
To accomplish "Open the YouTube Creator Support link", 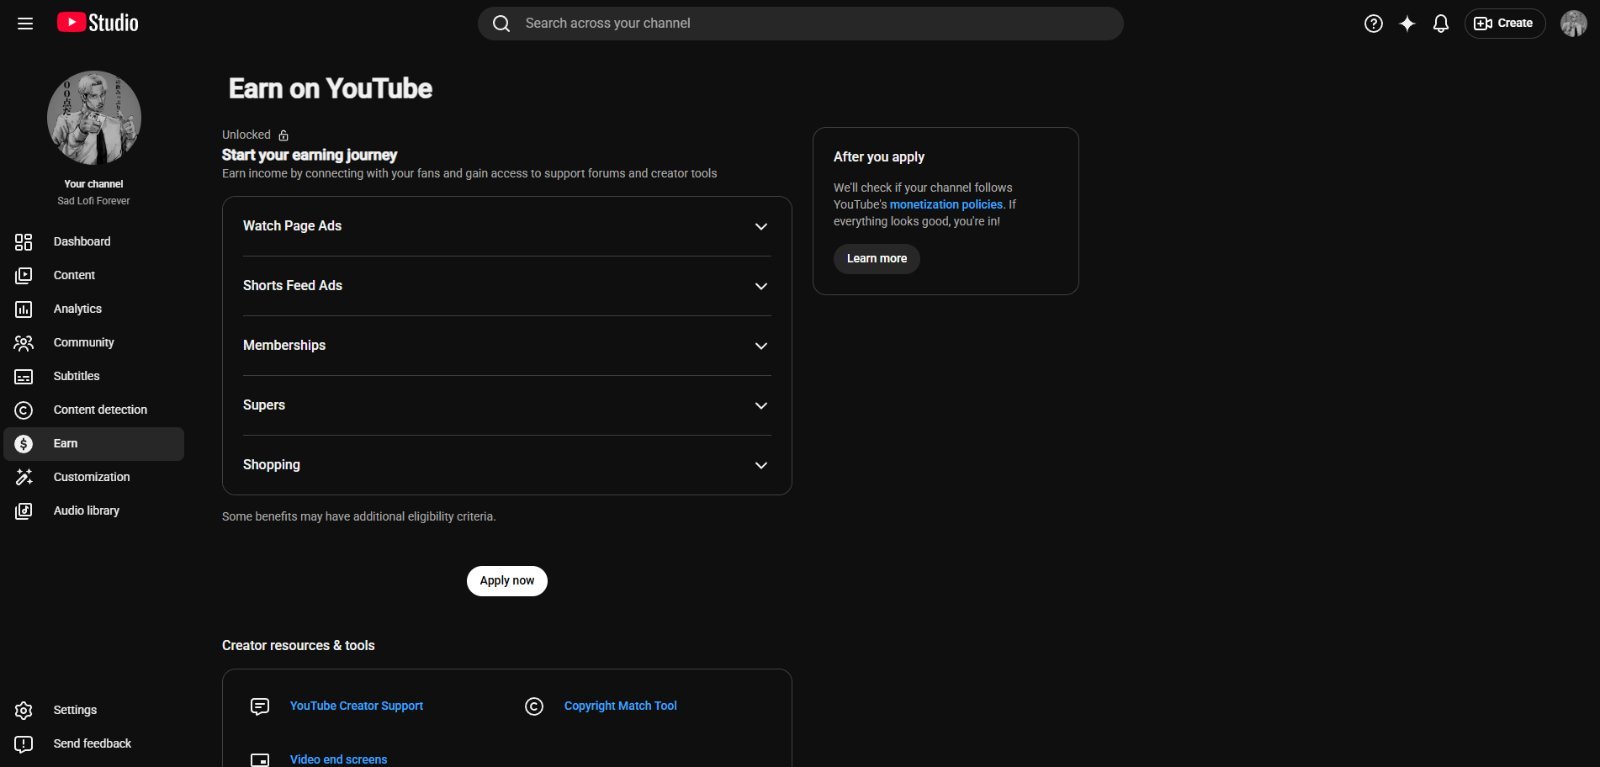I will click(x=356, y=706).
